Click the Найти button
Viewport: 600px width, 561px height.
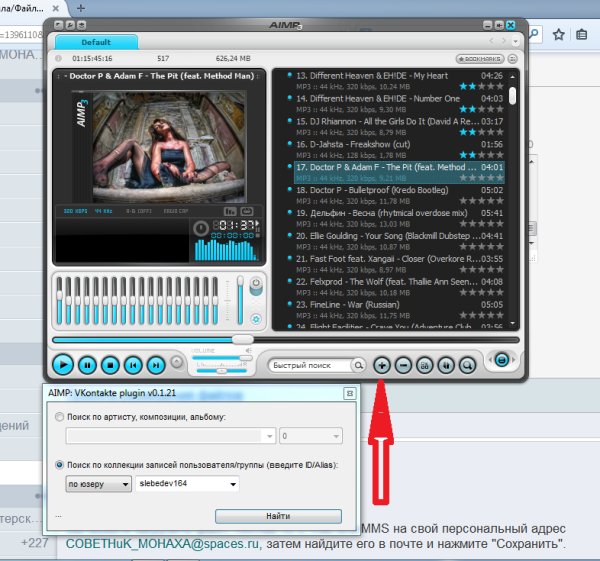coord(278,516)
